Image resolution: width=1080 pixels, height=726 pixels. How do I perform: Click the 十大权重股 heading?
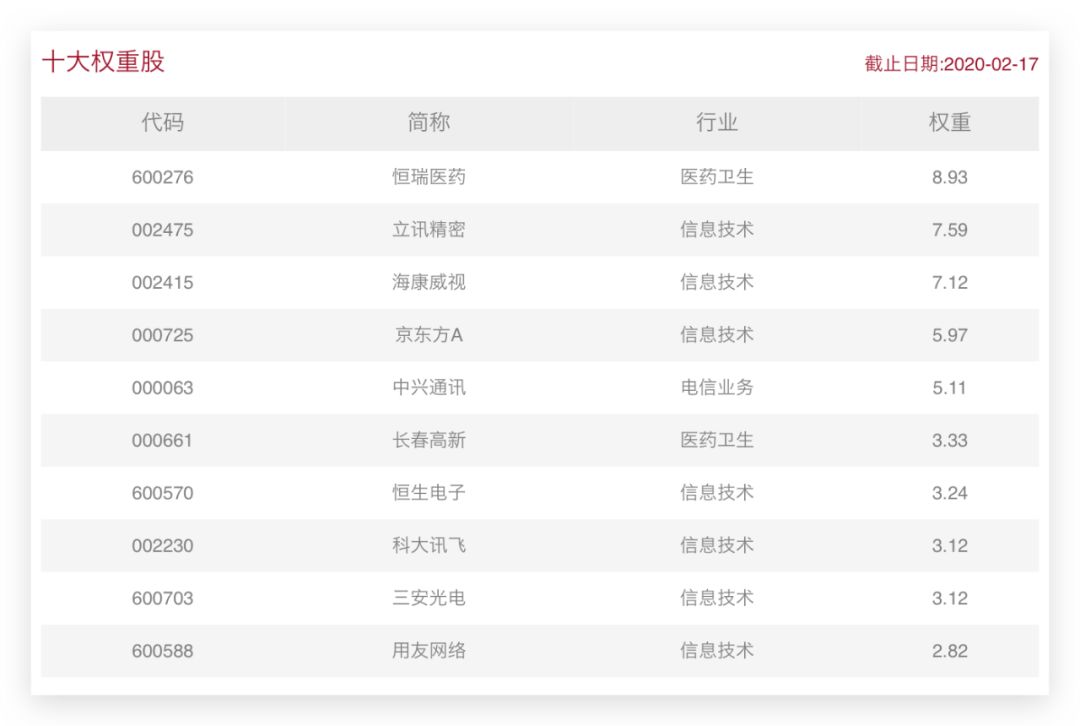[x=103, y=61]
